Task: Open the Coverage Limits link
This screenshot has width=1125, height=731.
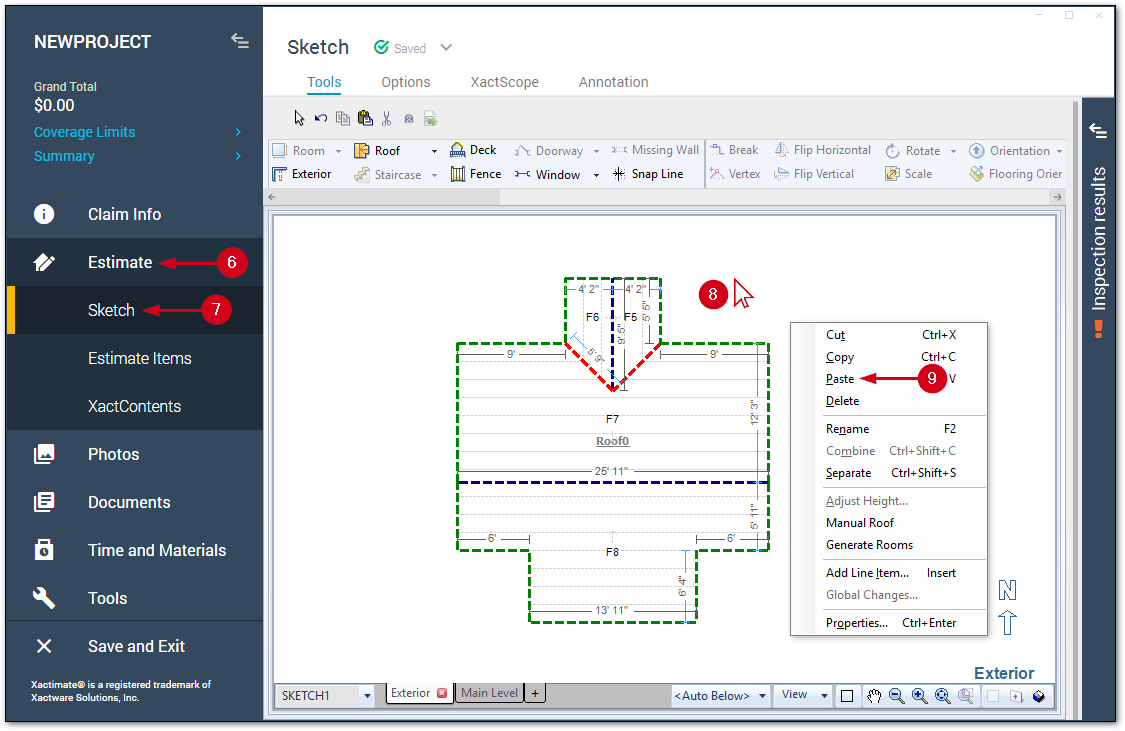Action: 84,132
